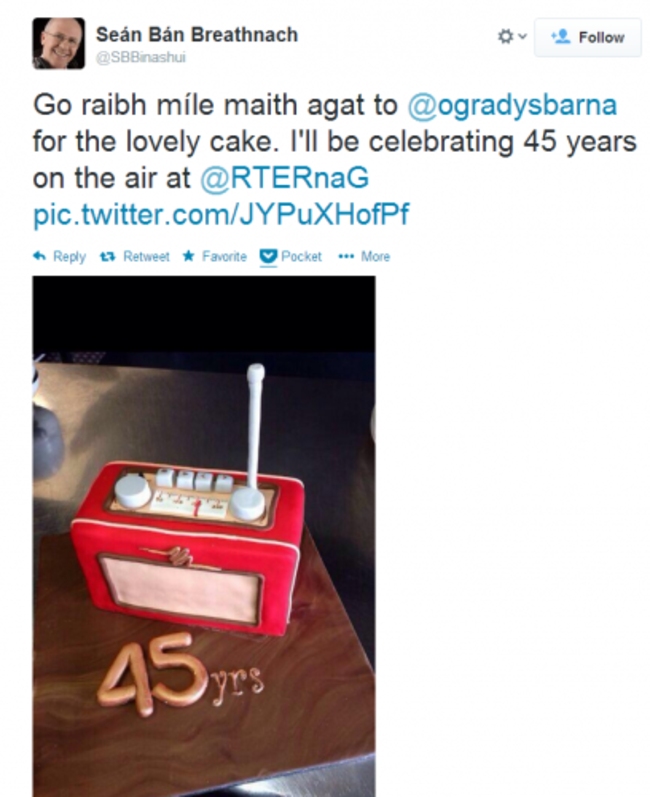Follow Seán Bán Breathnach

[587, 37]
